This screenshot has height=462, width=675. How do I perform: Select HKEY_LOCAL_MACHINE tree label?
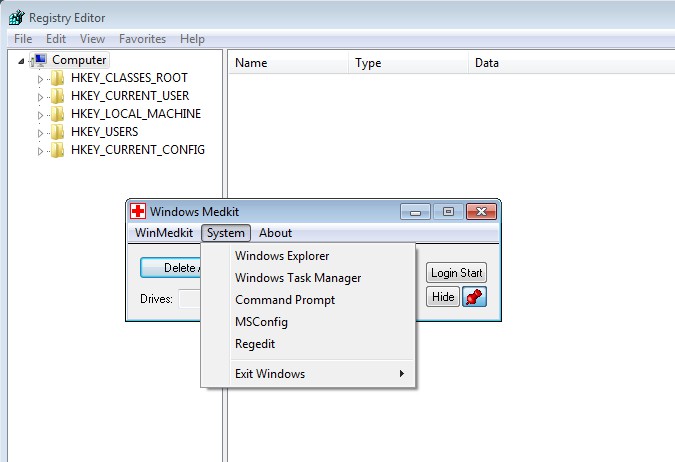coord(136,114)
